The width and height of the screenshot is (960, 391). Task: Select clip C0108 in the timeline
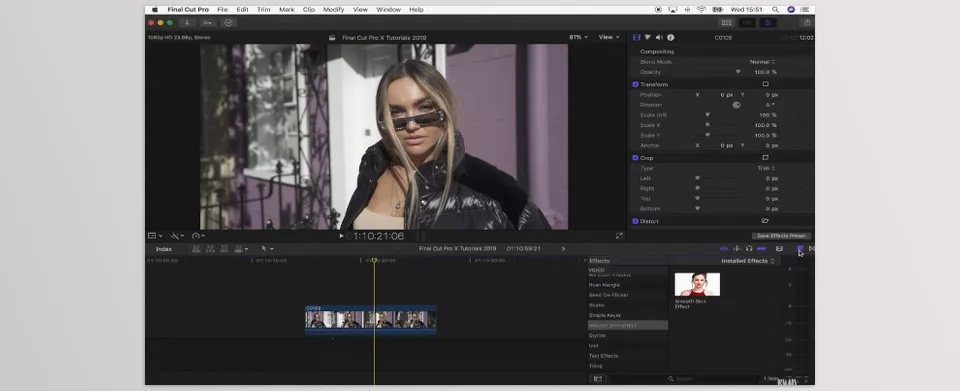[370, 319]
